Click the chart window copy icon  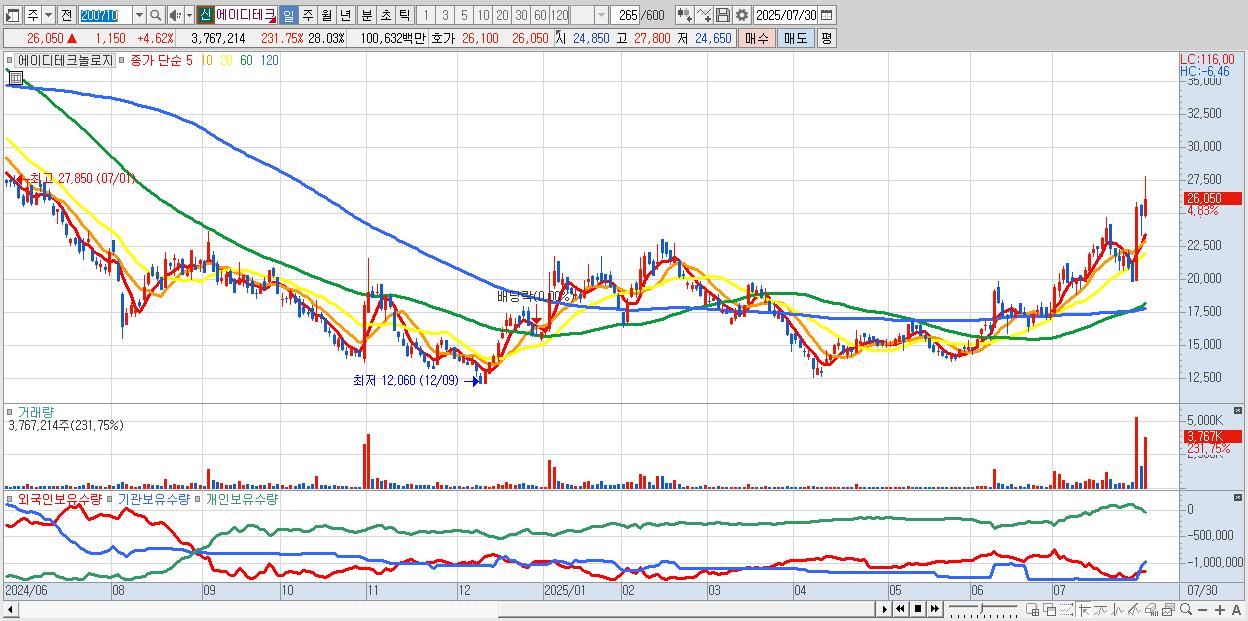click(x=1168, y=609)
